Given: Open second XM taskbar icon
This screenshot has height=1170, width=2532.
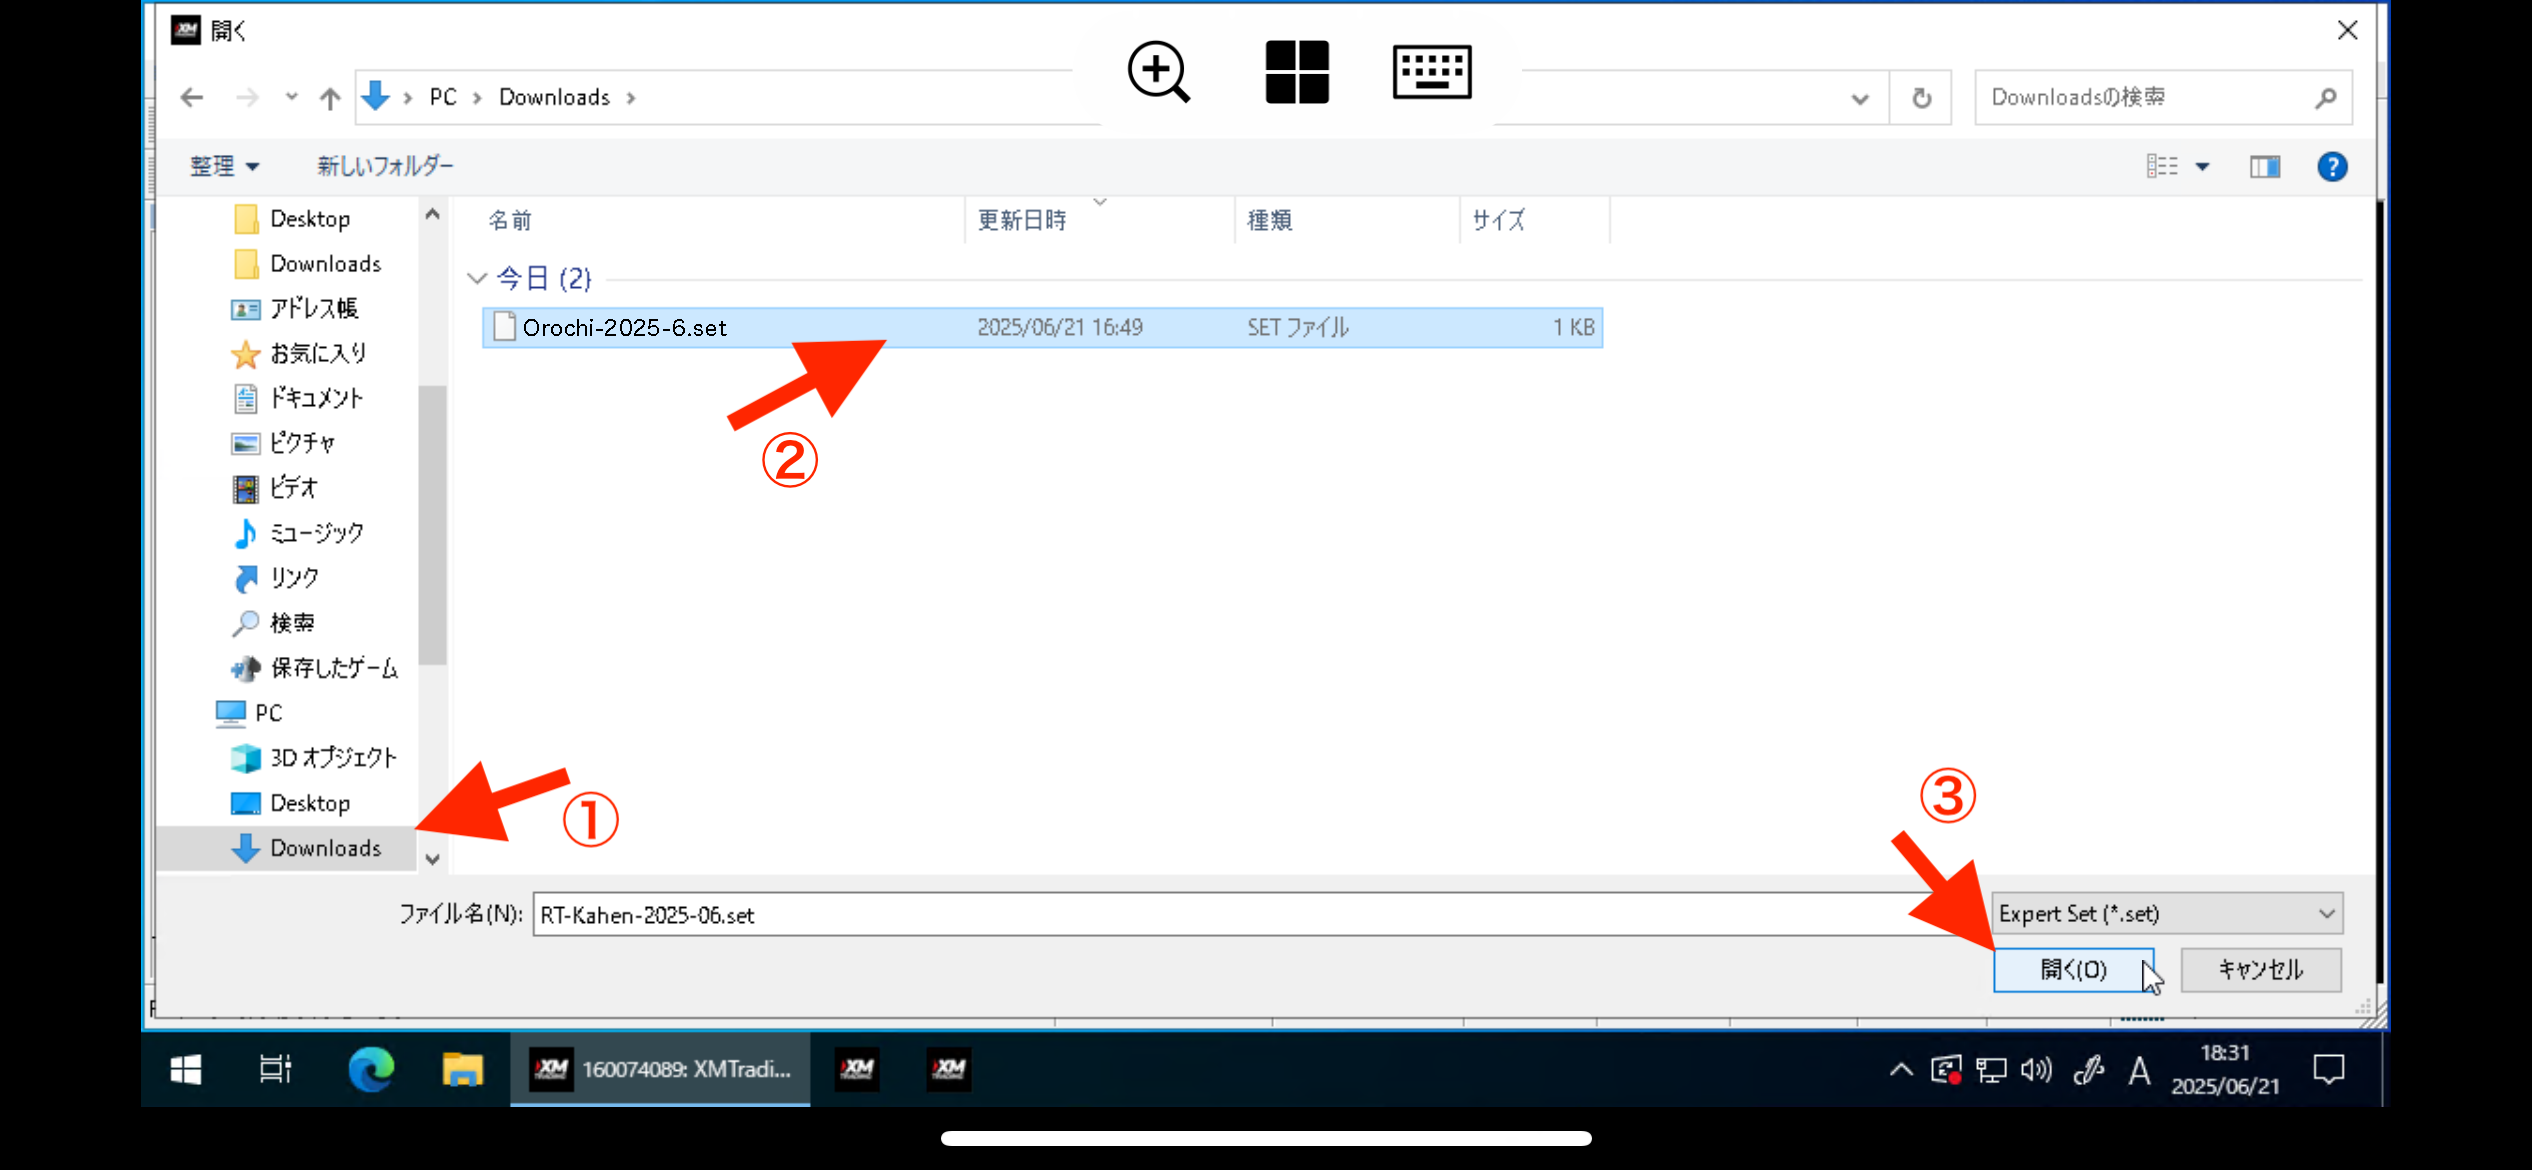Looking at the screenshot, I should tap(857, 1069).
